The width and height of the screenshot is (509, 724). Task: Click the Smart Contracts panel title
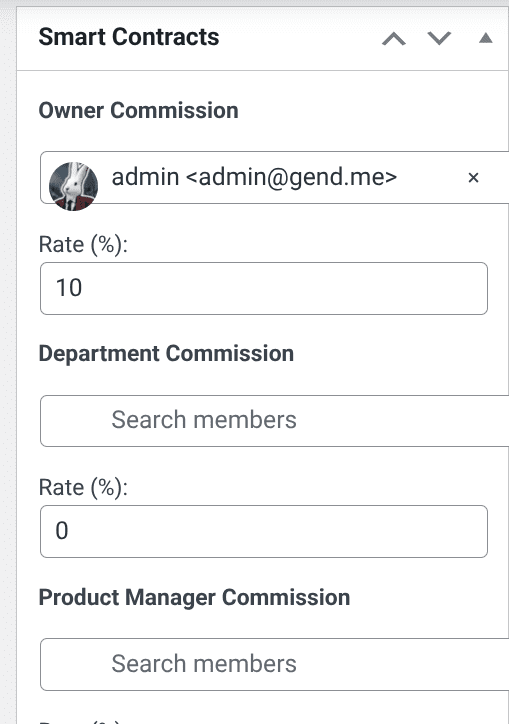(129, 37)
